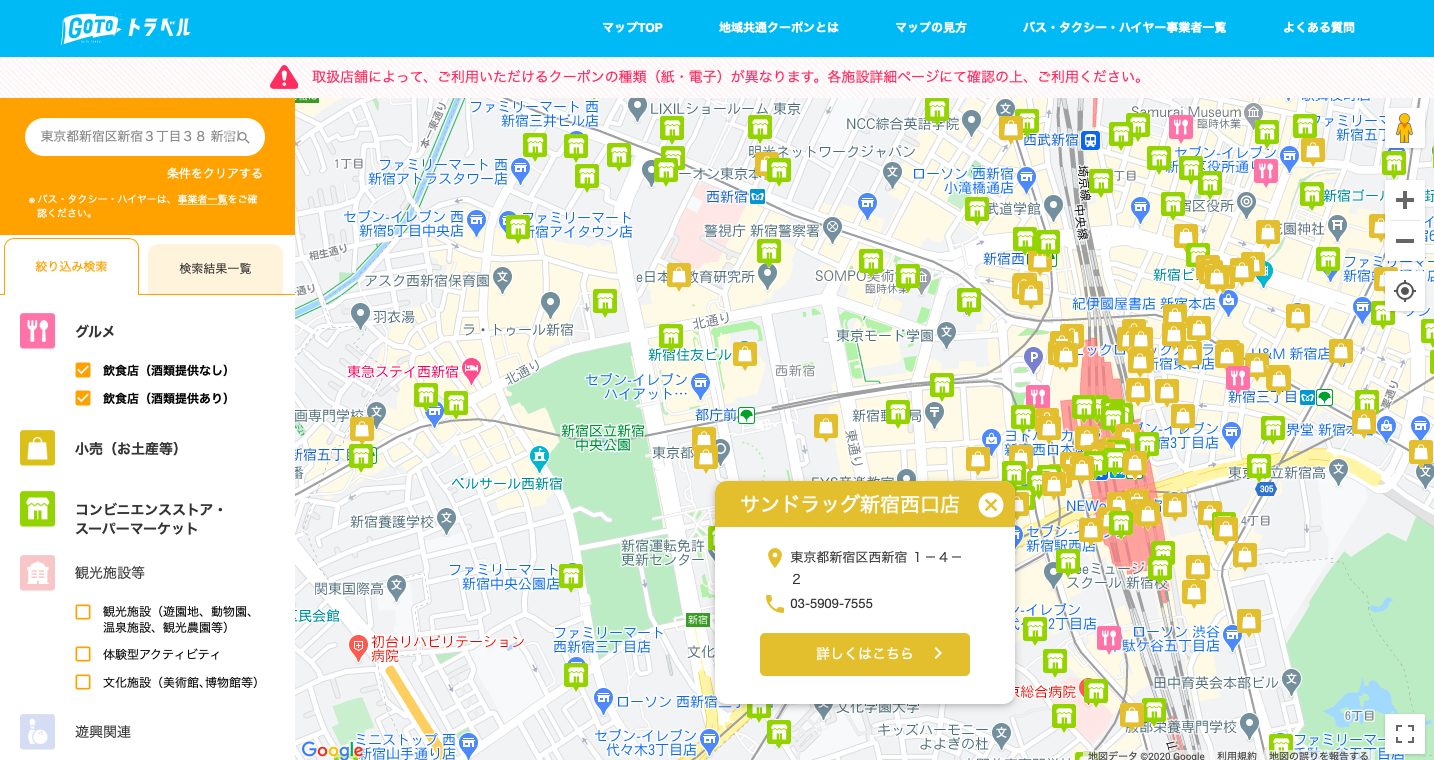Click the bag marker near 都庁前 station
This screenshot has width=1434, height=760.
point(705,442)
